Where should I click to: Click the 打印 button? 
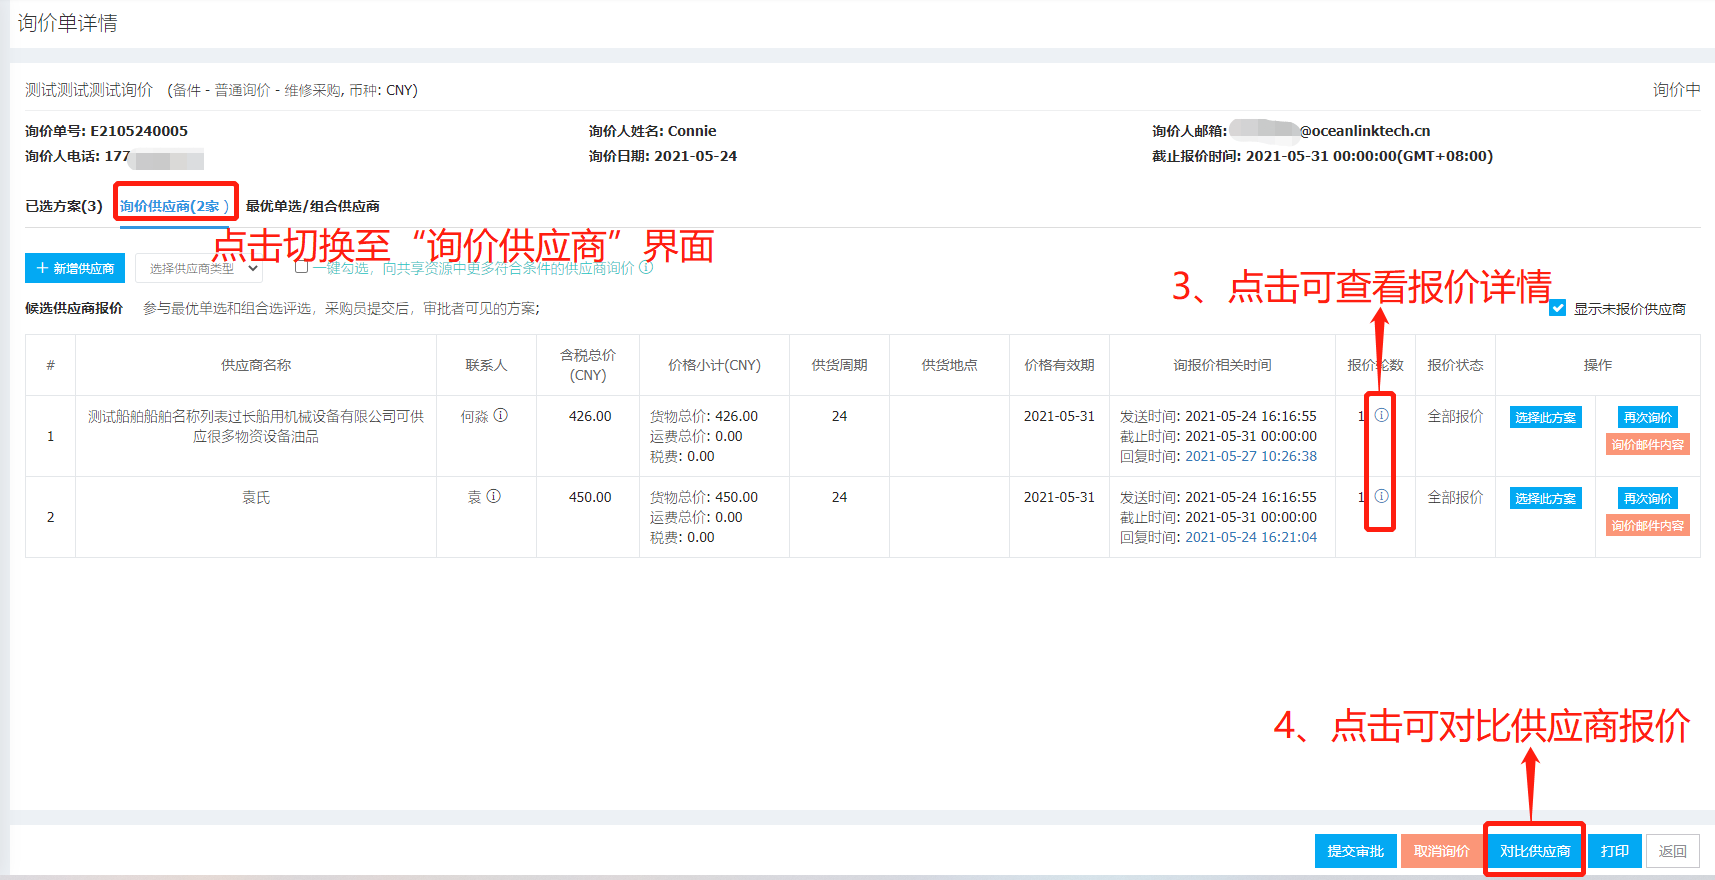[1614, 851]
